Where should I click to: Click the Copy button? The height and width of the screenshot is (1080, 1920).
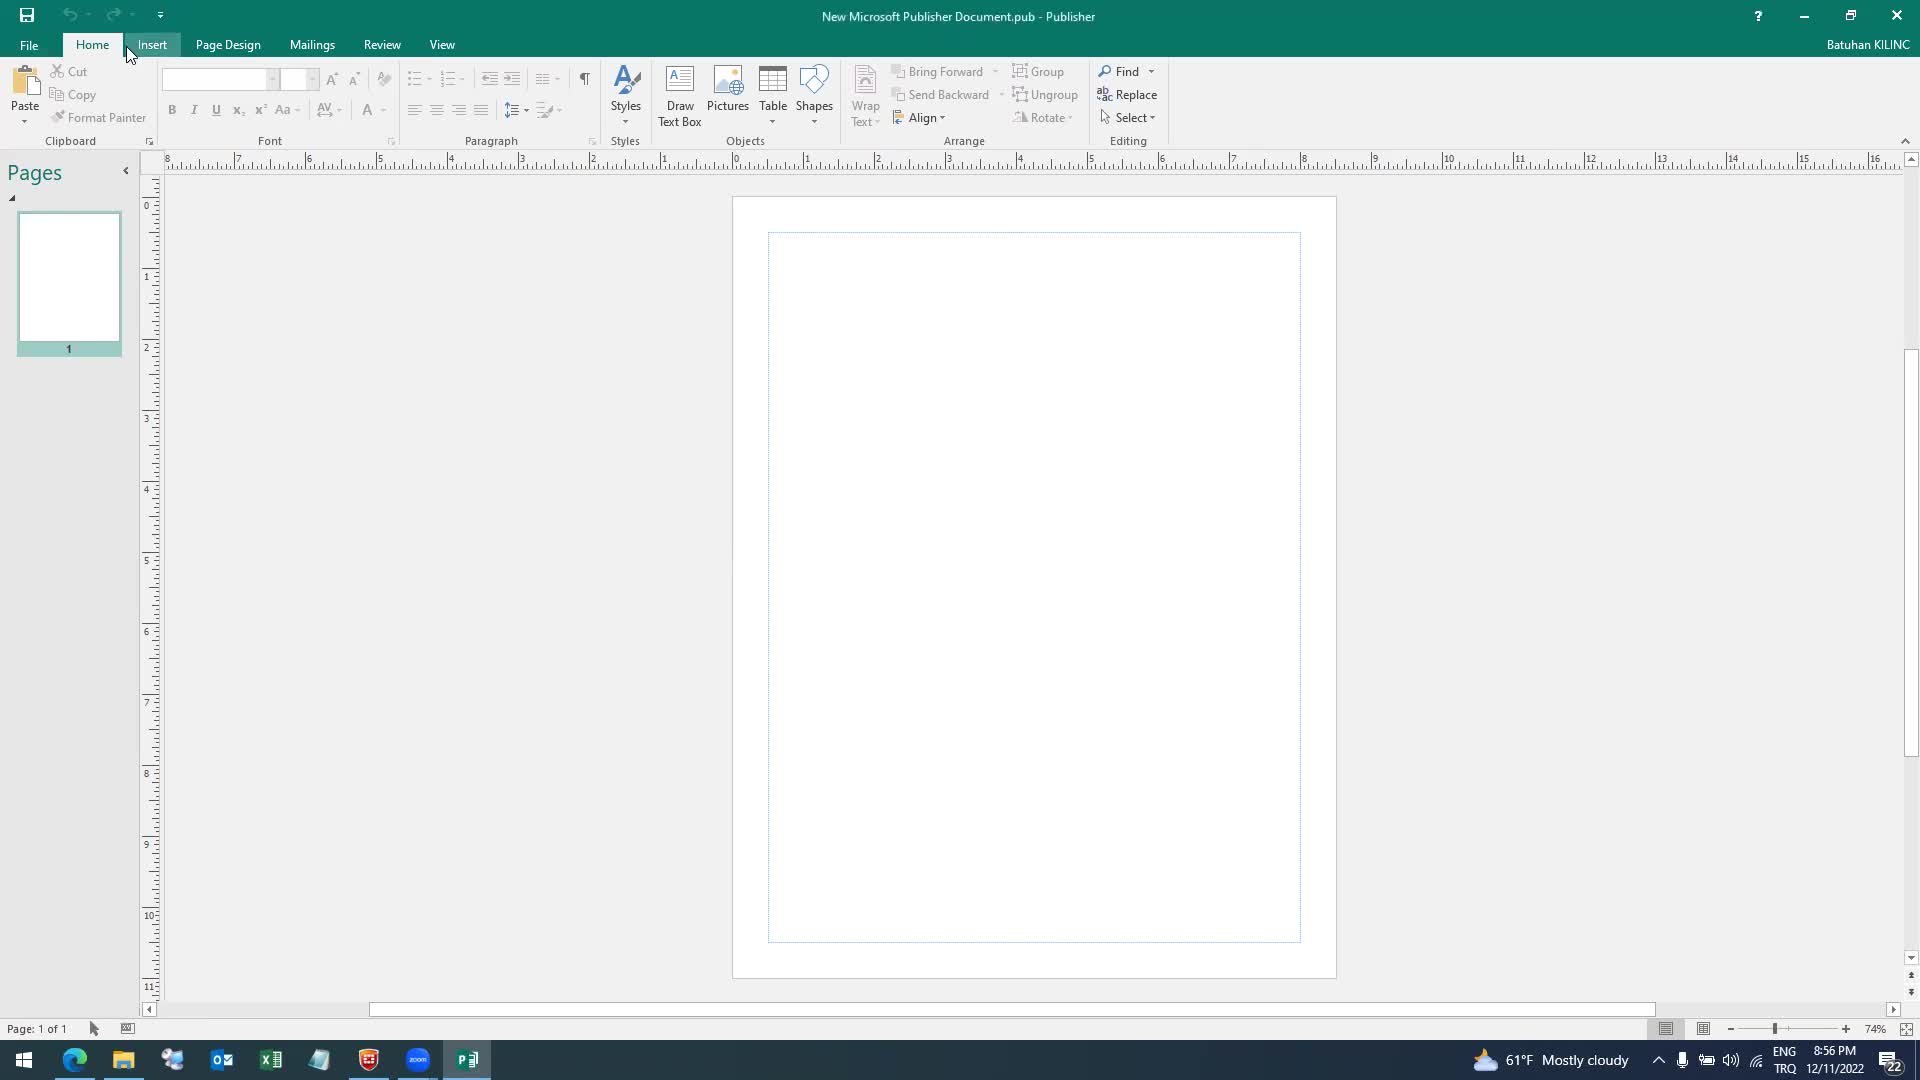(73, 95)
